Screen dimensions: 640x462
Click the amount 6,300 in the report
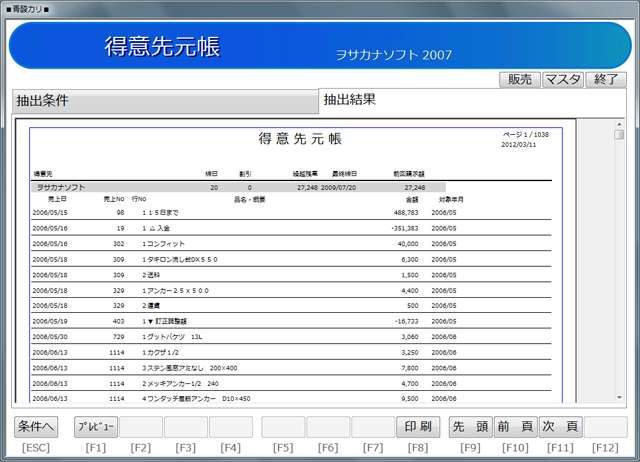[x=410, y=260]
